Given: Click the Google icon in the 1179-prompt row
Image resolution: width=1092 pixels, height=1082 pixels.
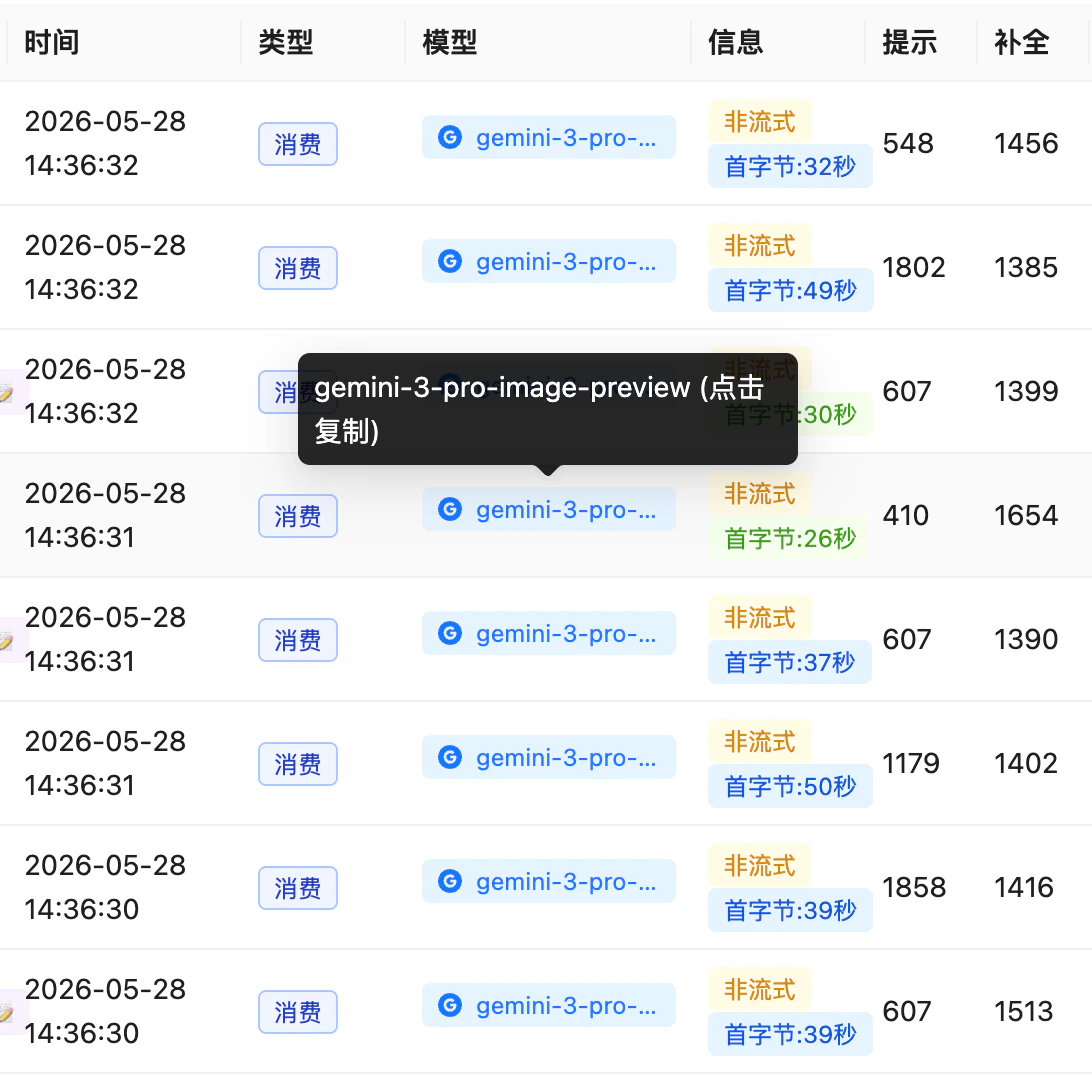Looking at the screenshot, I should pos(450,757).
